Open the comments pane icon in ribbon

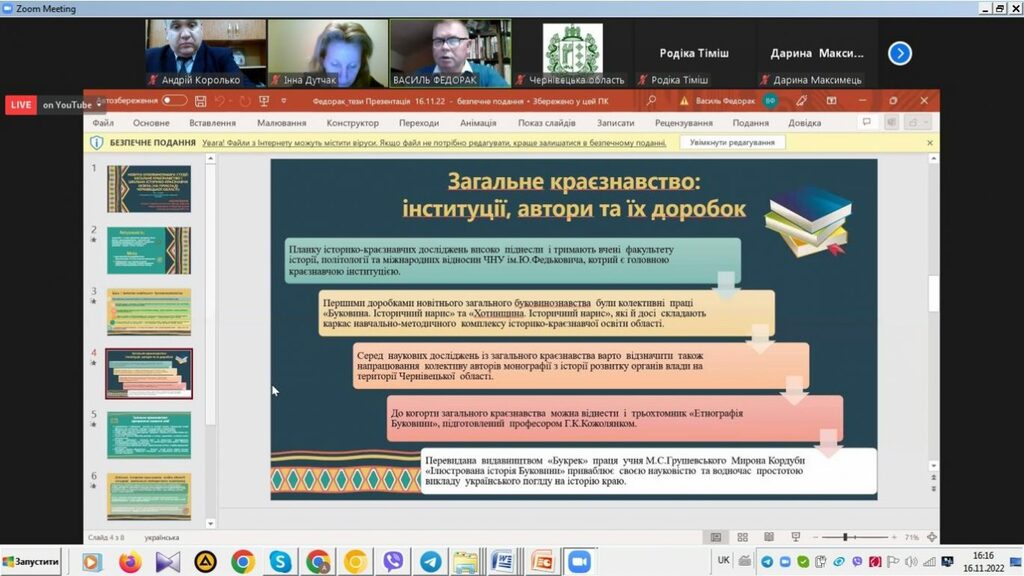tap(866, 123)
